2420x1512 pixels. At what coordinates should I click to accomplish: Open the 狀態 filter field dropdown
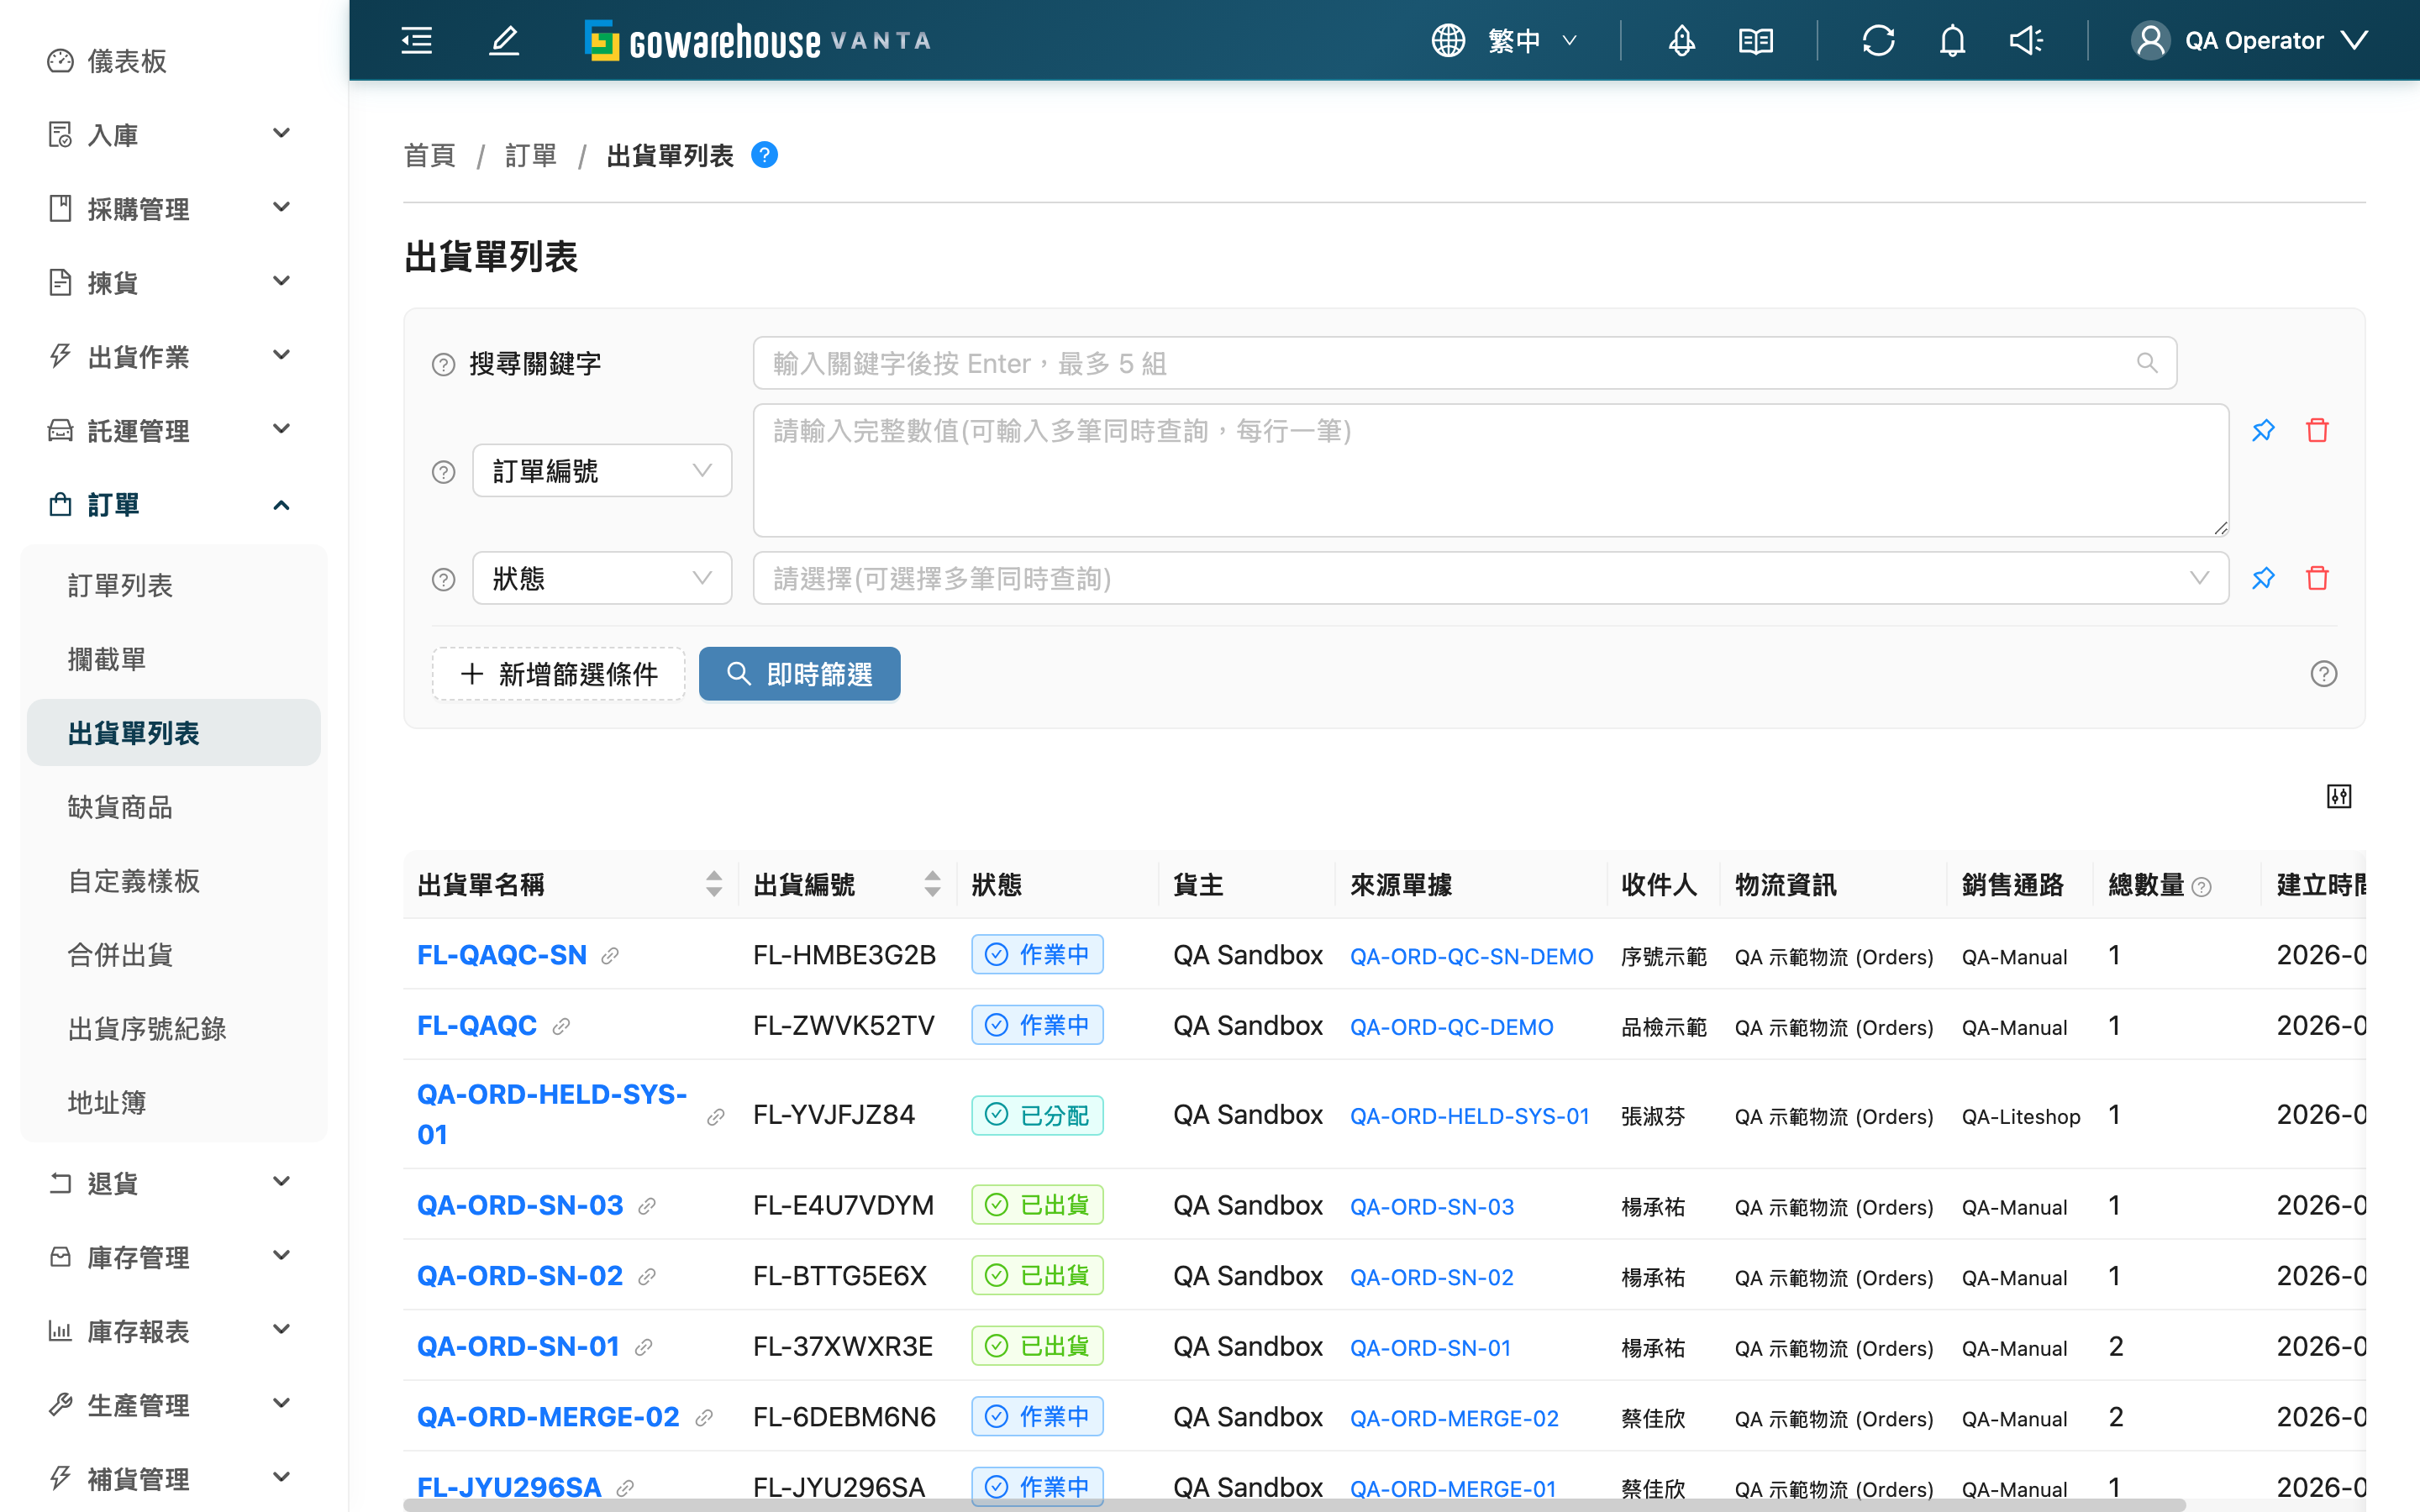(x=602, y=578)
